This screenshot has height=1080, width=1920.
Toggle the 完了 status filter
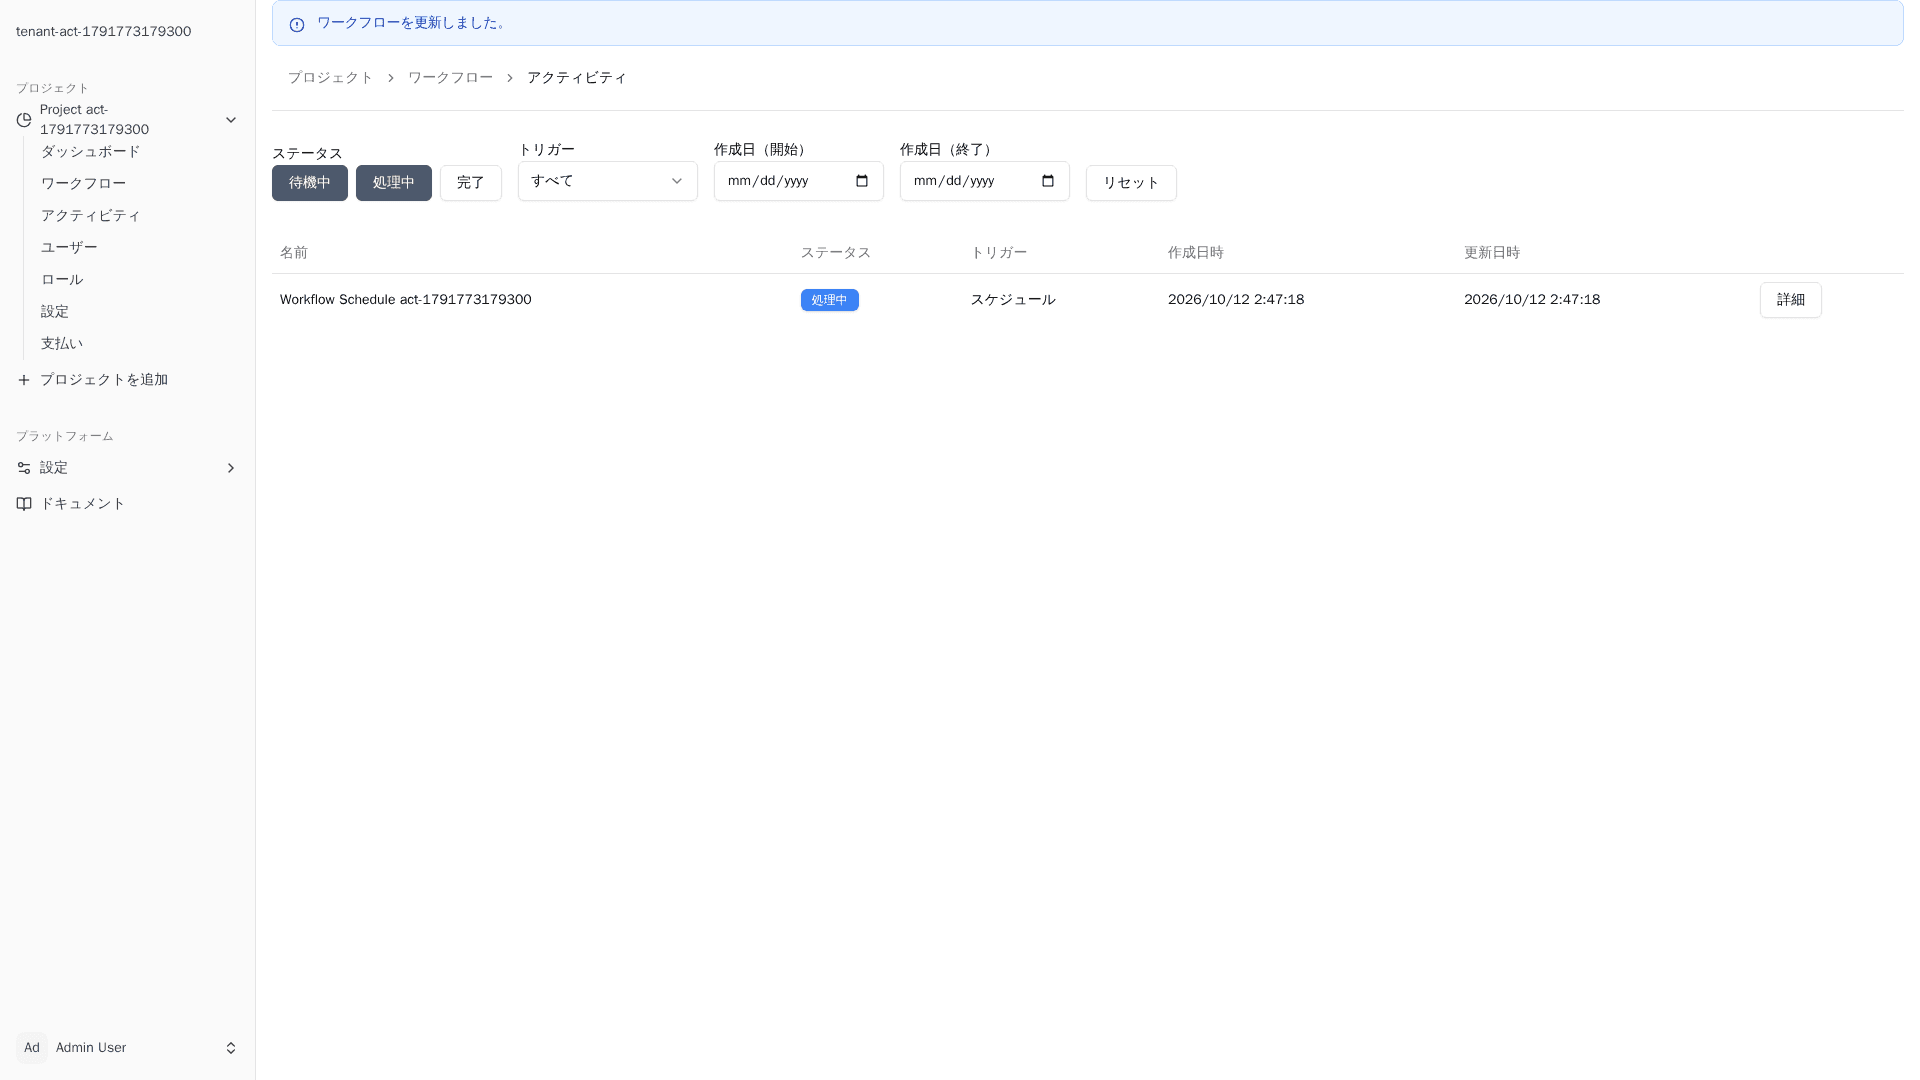pos(471,183)
